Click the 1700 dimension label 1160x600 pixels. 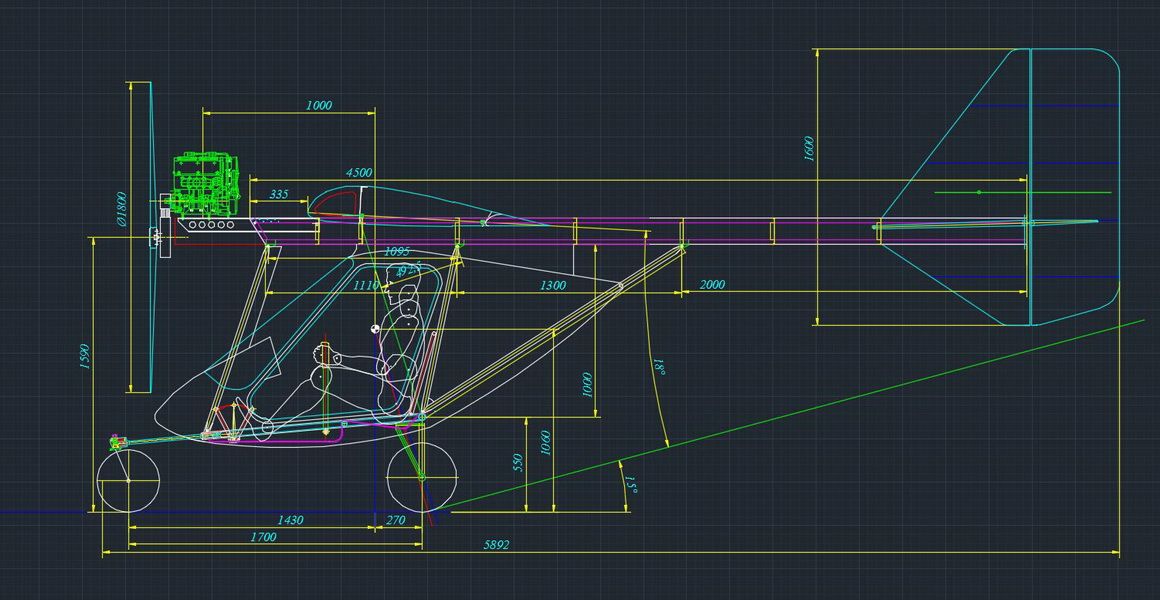[262, 537]
